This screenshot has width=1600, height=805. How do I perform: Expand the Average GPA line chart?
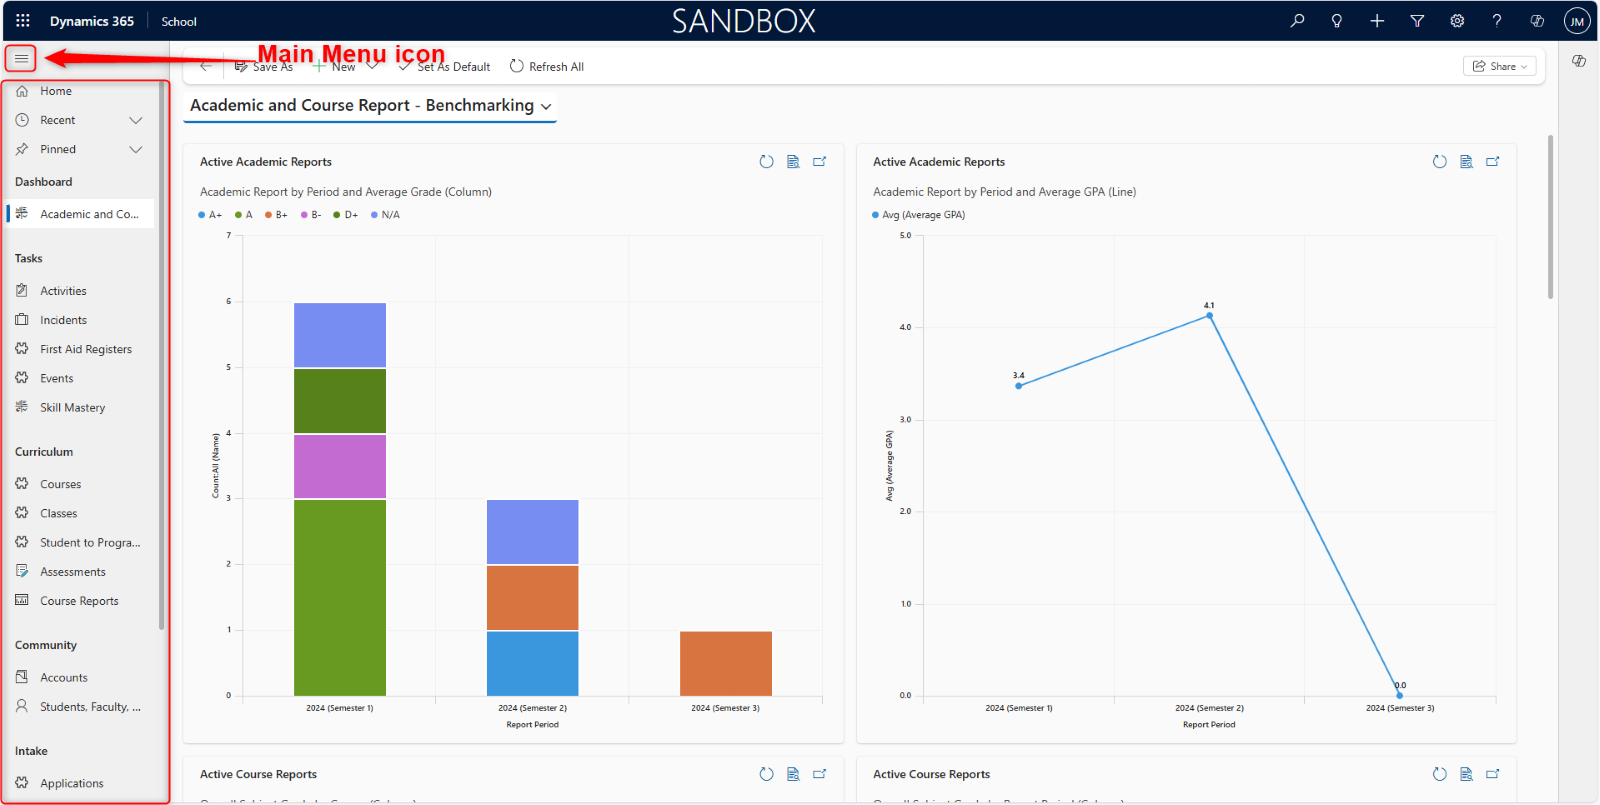1493,162
